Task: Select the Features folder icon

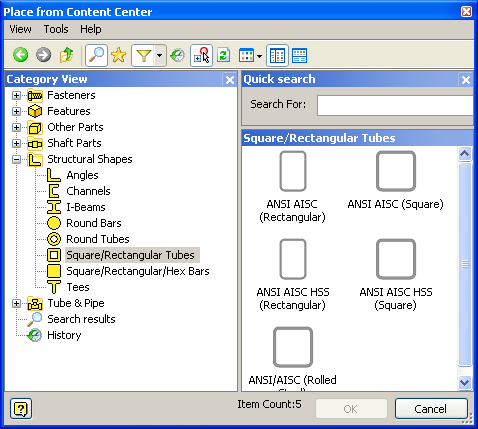Action: (35, 111)
